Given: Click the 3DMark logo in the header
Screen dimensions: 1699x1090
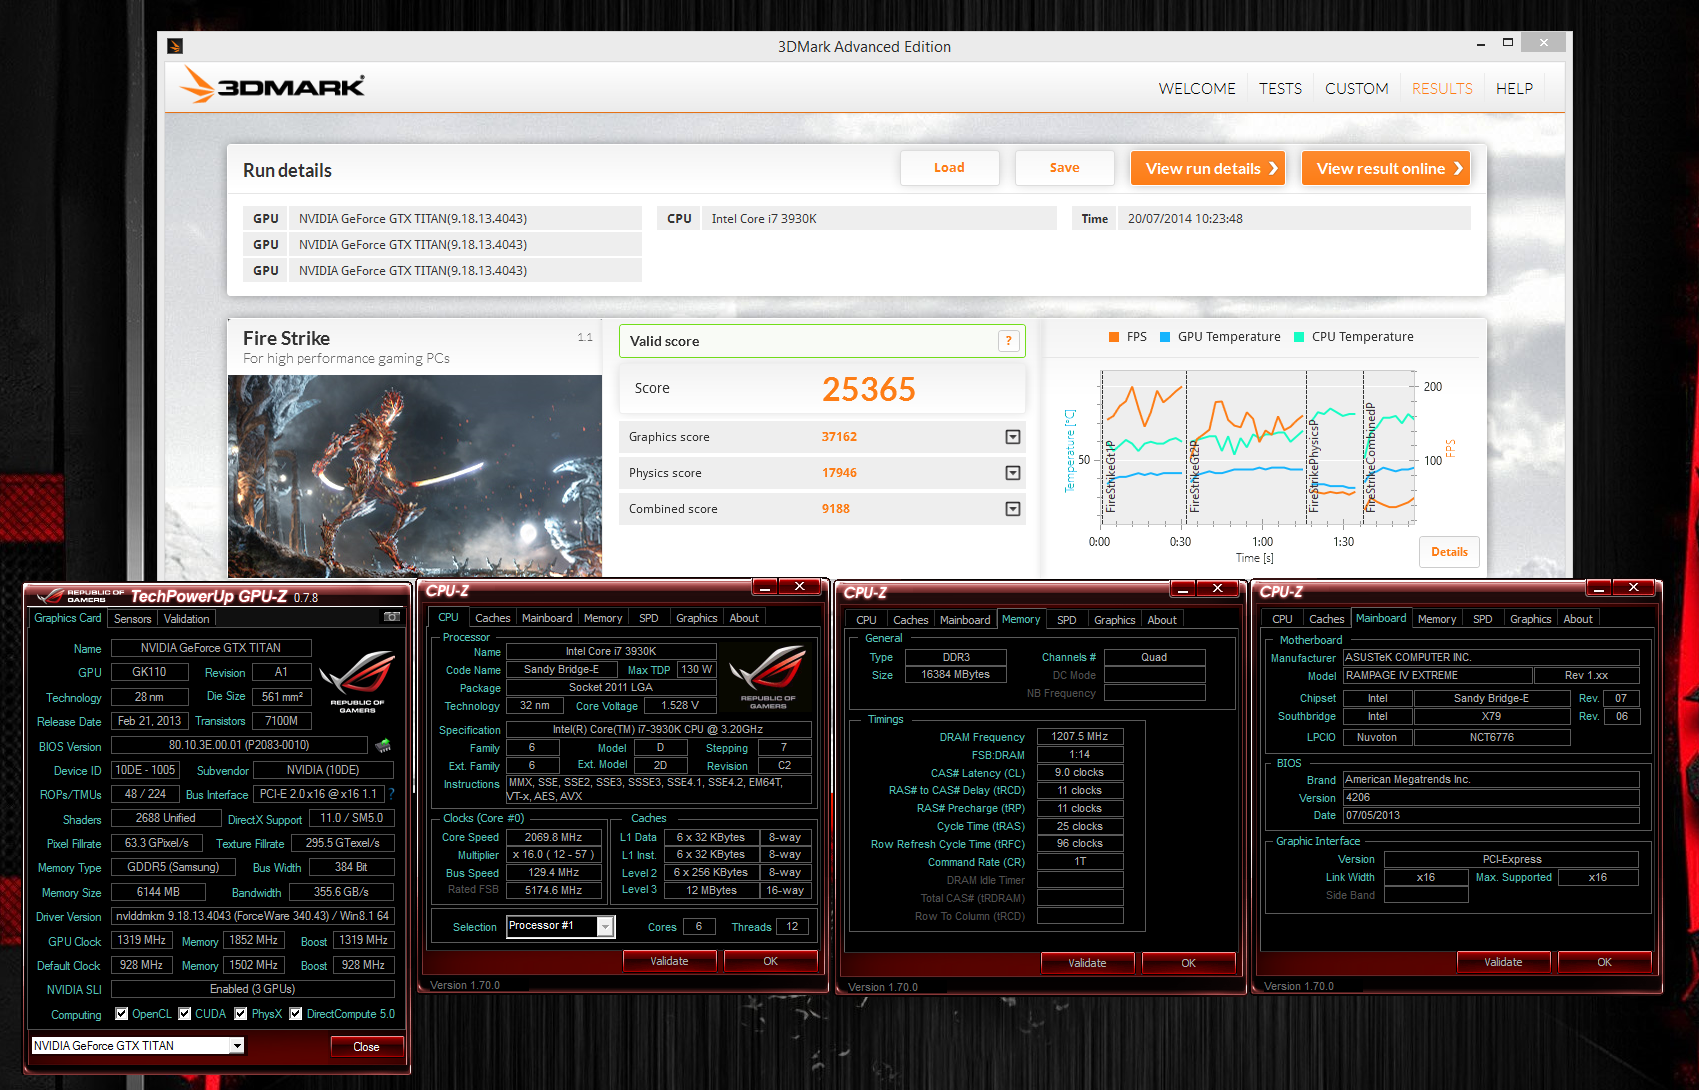Looking at the screenshot, I should click(273, 85).
